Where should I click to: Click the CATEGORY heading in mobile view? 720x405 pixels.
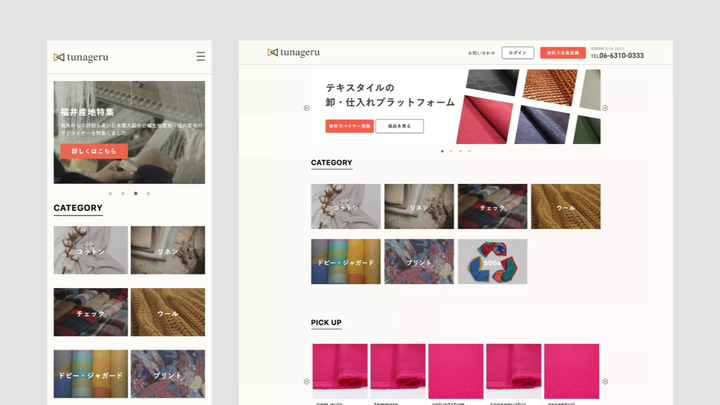[x=78, y=208]
